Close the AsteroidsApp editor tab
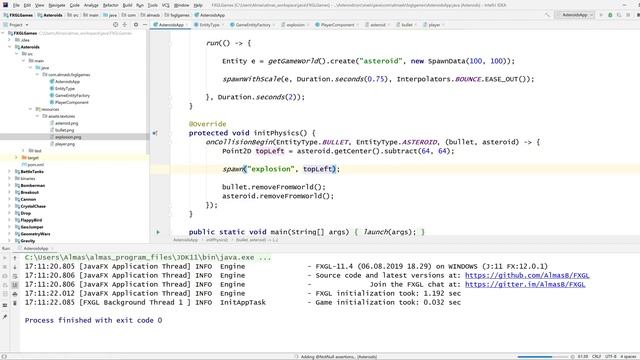The height and width of the screenshot is (360, 640). [x=187, y=25]
